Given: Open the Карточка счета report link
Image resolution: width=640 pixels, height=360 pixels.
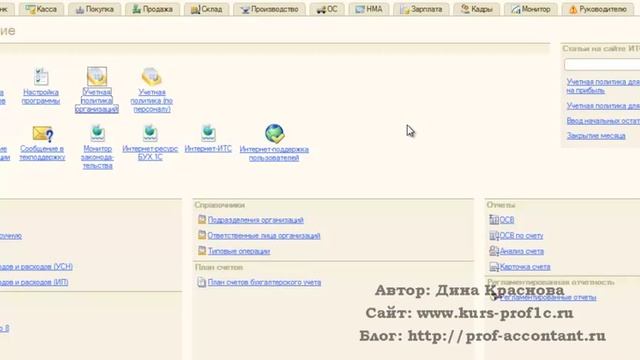Looking at the screenshot, I should (525, 267).
